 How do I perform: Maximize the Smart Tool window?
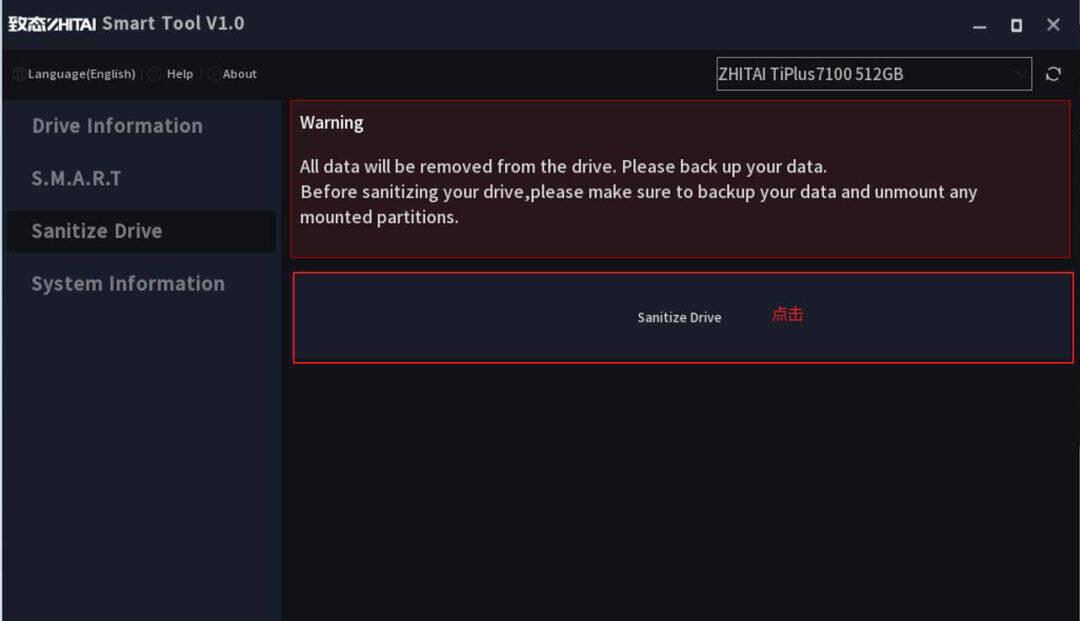click(x=1016, y=25)
